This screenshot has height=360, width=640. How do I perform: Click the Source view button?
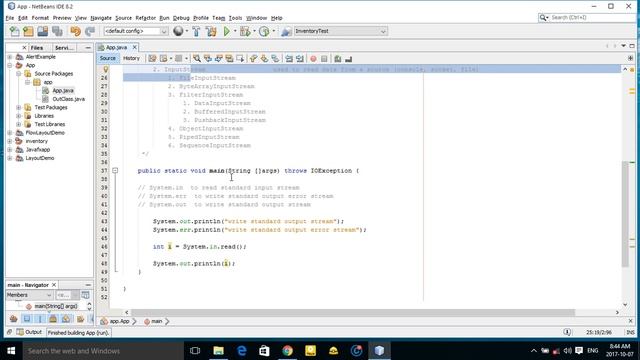(x=108, y=58)
